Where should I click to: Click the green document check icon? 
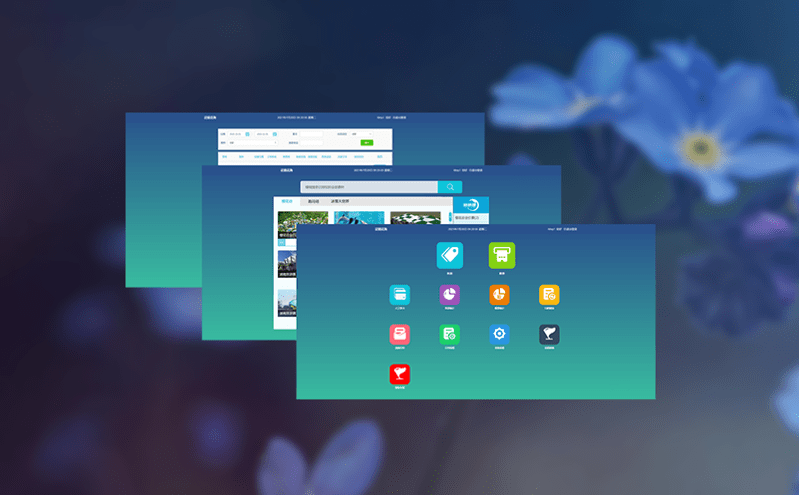pos(449,335)
